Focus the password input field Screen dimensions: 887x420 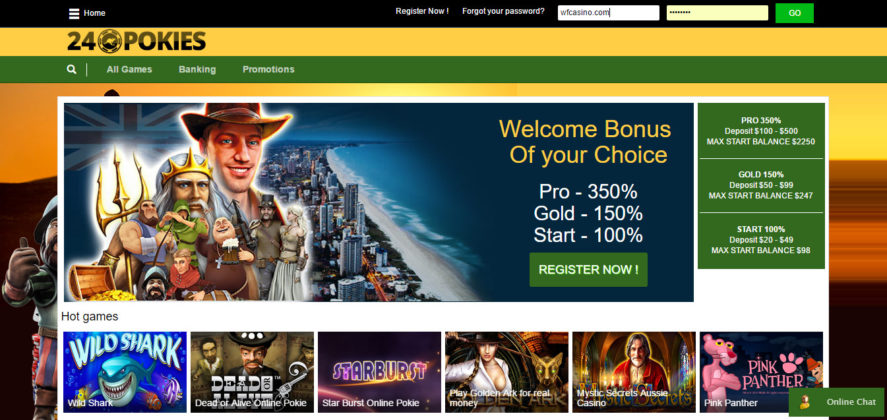pos(717,12)
